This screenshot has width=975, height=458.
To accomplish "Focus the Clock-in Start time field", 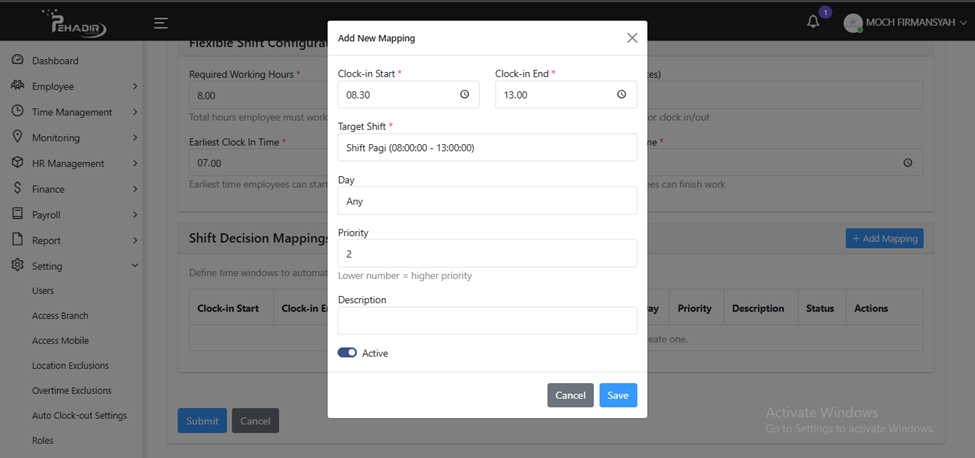I will (409, 94).
